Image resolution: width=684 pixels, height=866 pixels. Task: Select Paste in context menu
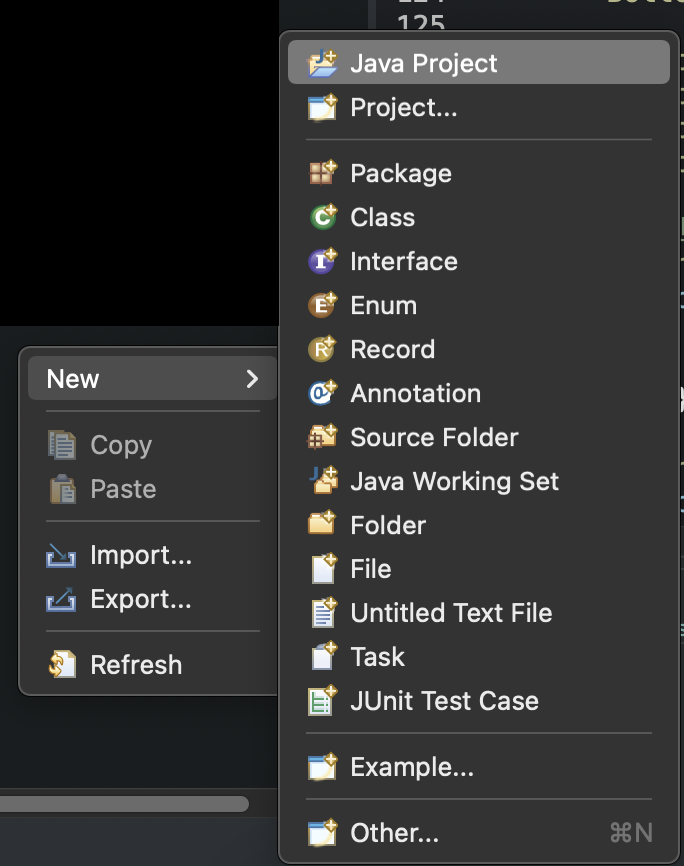click(x=152, y=489)
